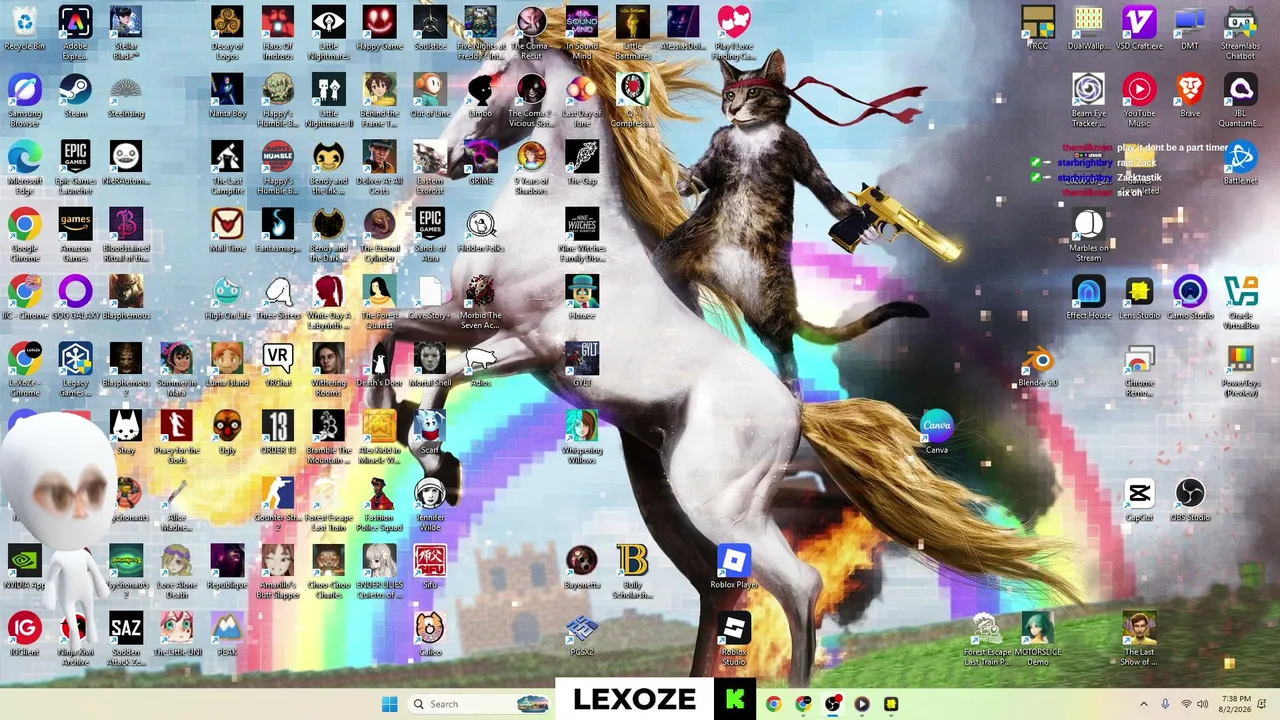Select the Mail Time icon
1280x720 pixels.
(x=227, y=231)
